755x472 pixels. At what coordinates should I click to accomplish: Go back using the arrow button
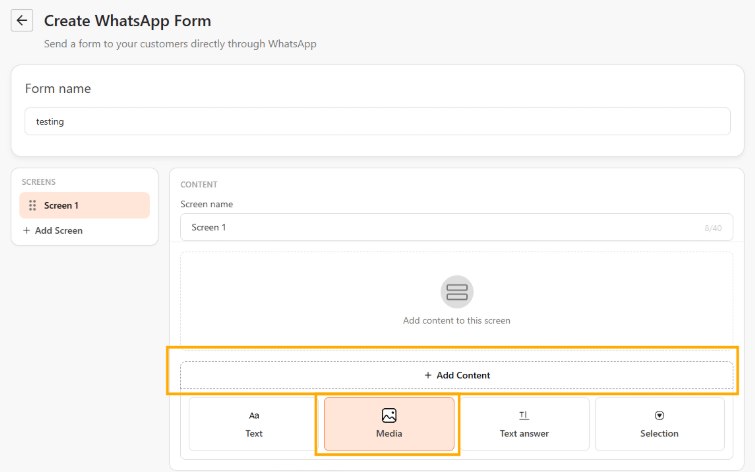(22, 21)
